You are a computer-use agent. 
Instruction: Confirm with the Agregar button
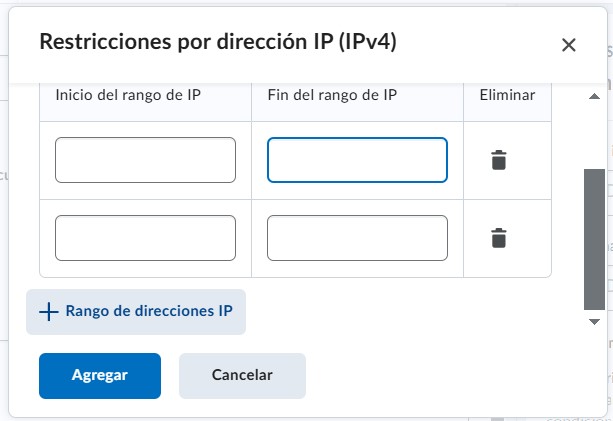tap(99, 375)
